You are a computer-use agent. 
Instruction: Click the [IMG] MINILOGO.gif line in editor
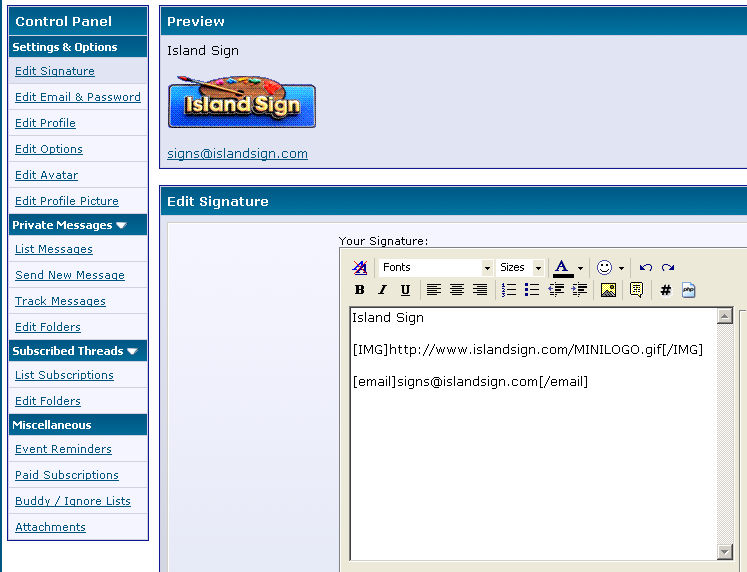click(x=527, y=350)
